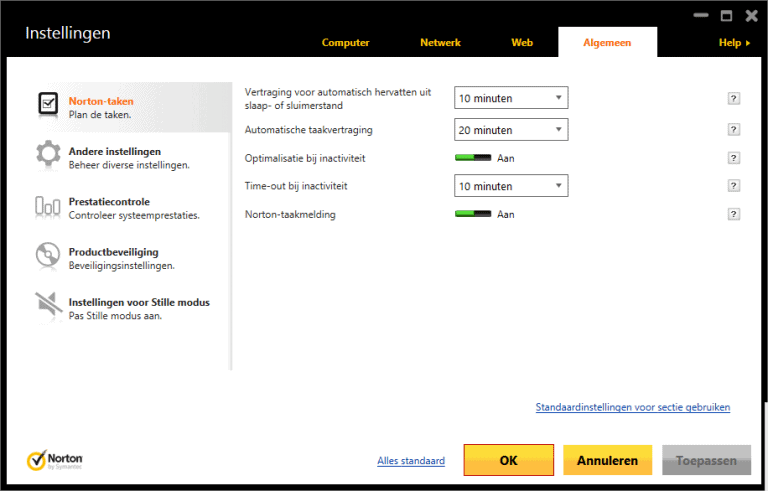
Task: Open help for Vertraging voor automatisch hervatten
Action: [x=733, y=98]
